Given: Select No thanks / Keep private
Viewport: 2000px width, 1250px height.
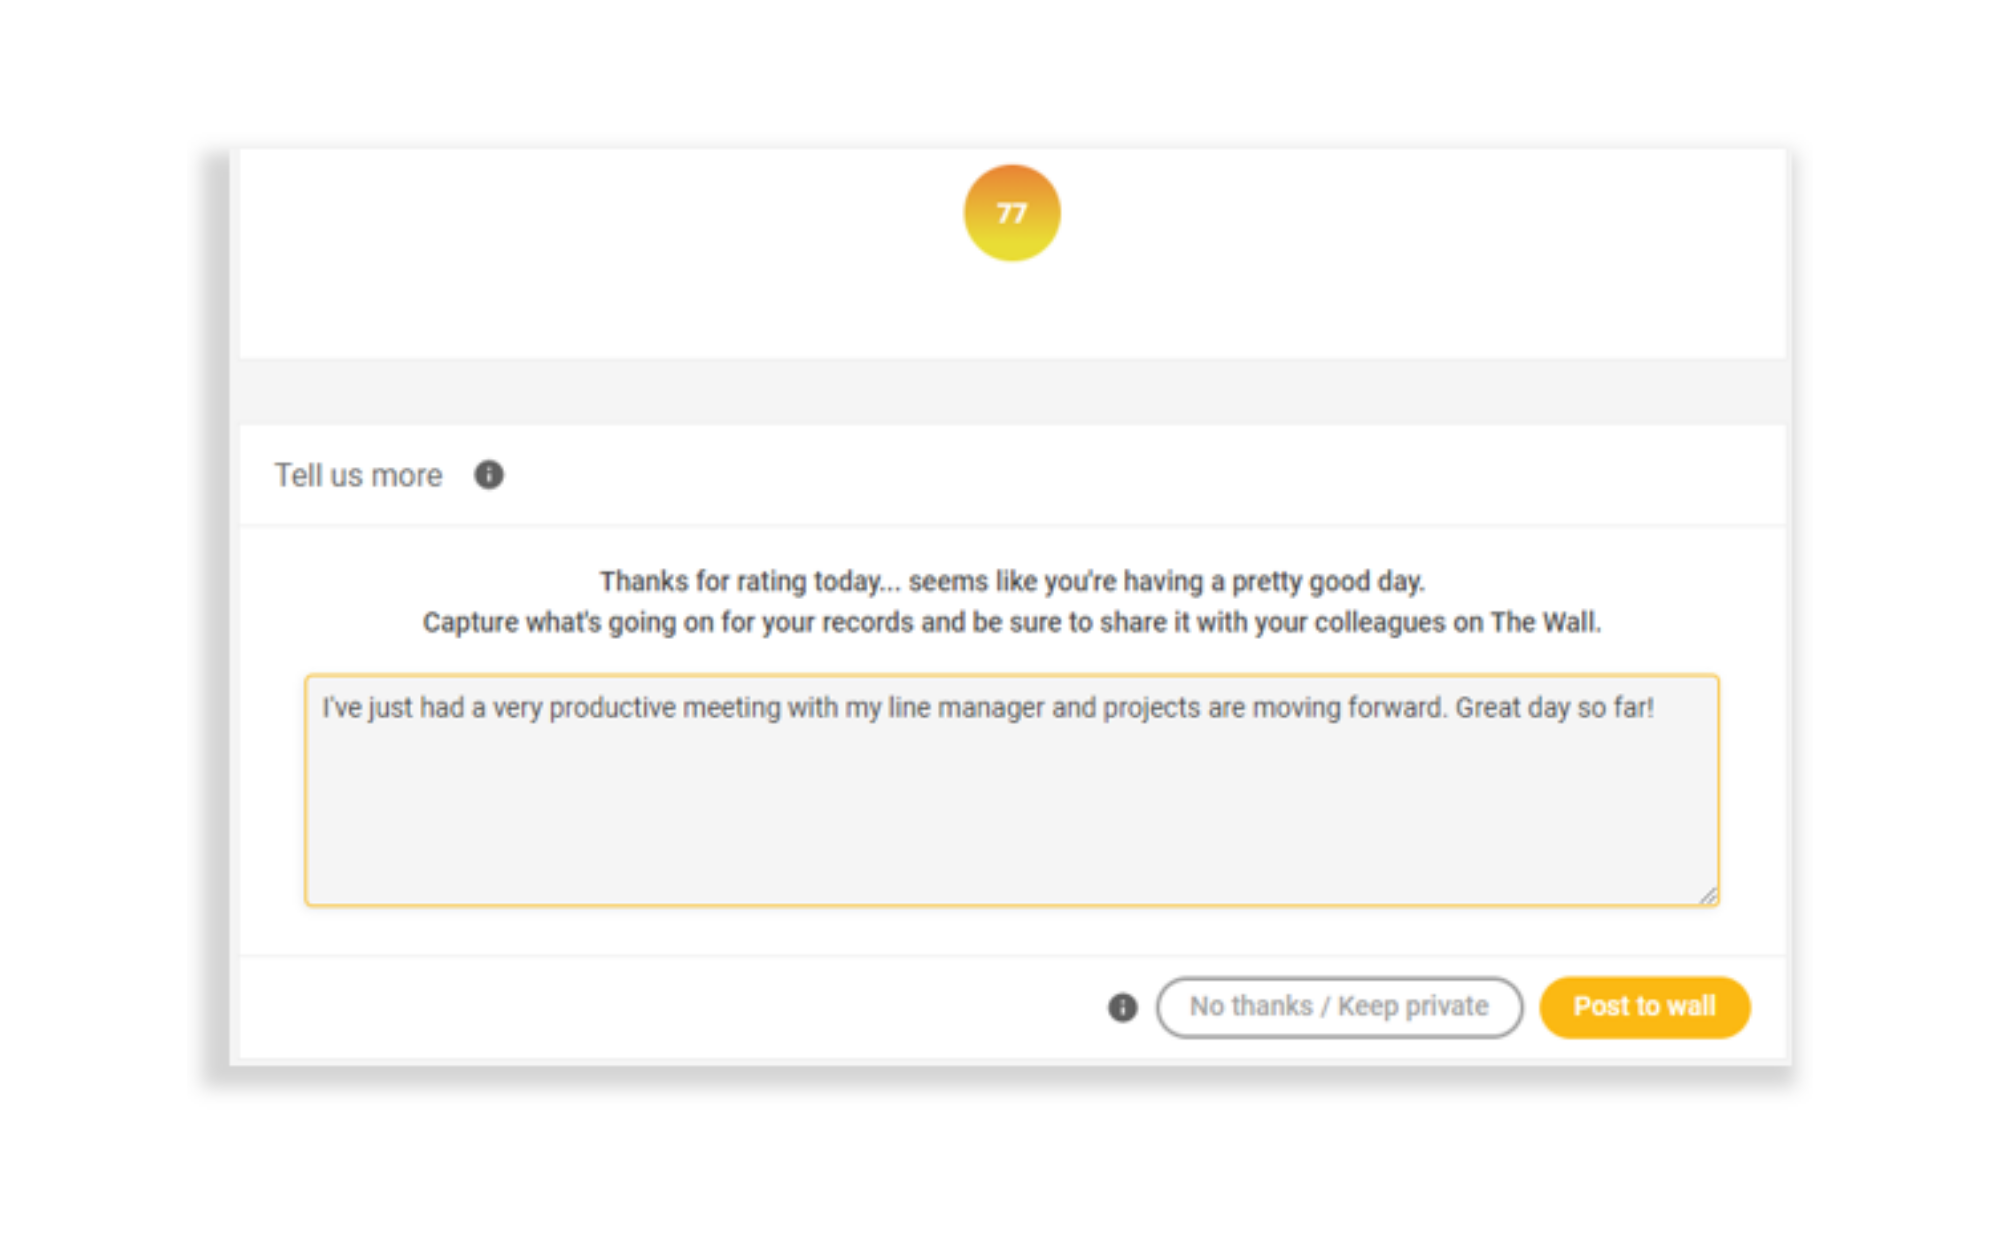Looking at the screenshot, I should (1339, 1007).
